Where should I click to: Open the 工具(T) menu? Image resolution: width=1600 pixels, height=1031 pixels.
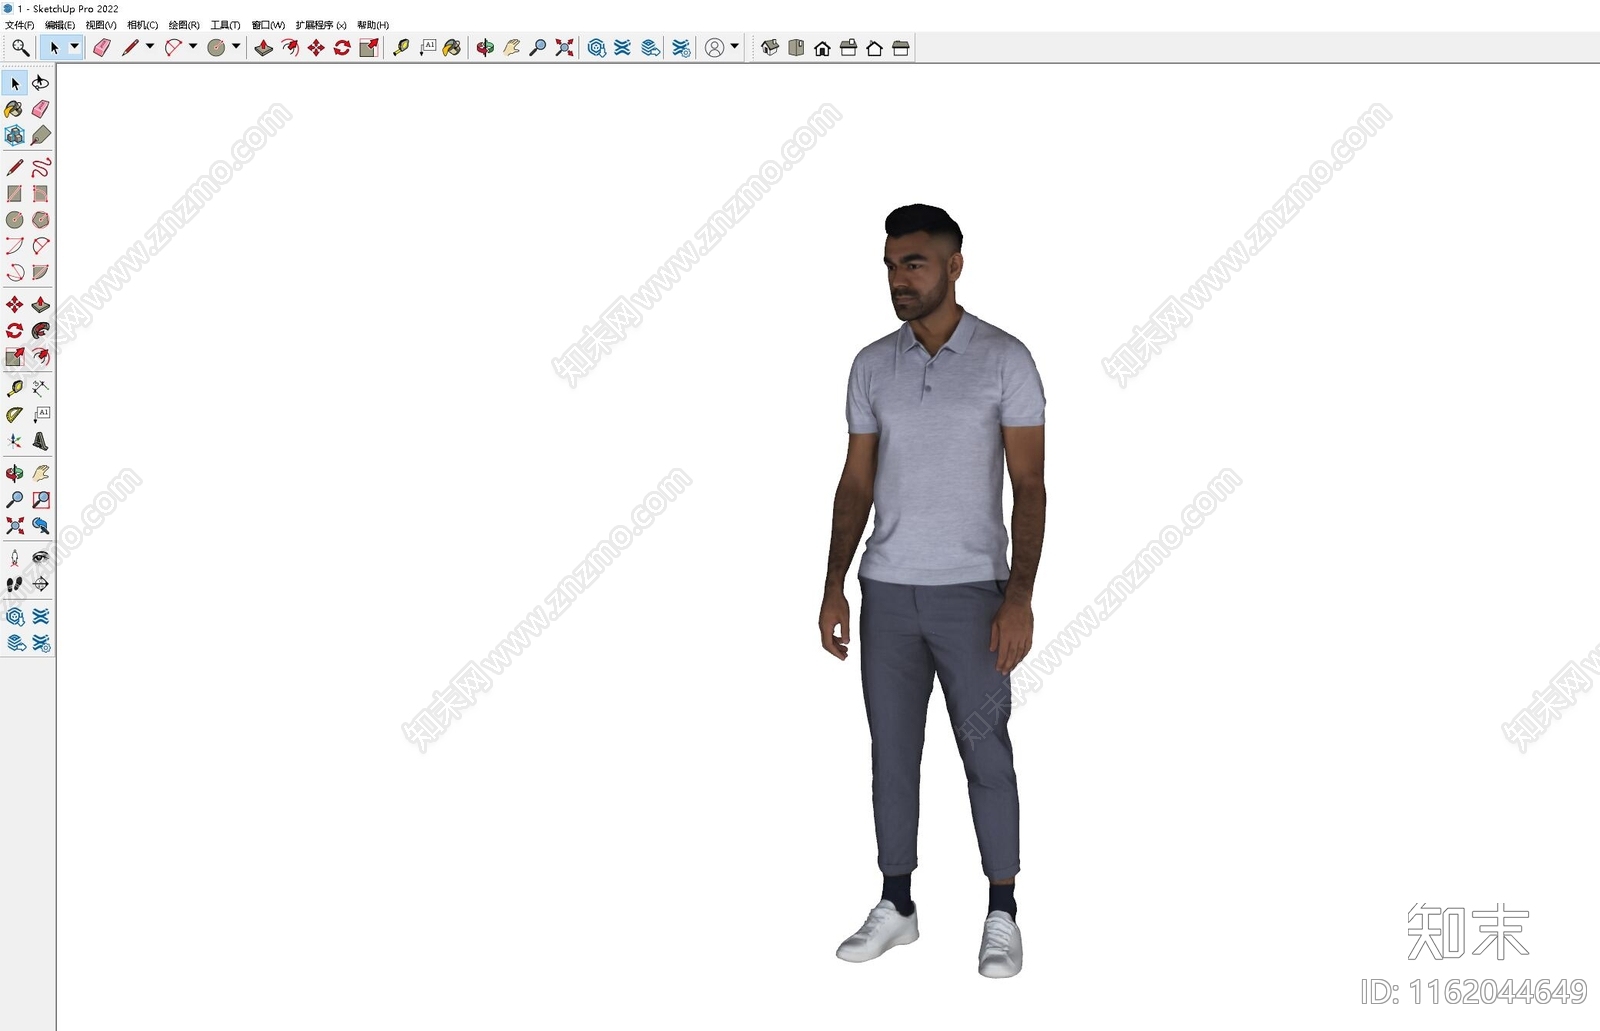225,25
